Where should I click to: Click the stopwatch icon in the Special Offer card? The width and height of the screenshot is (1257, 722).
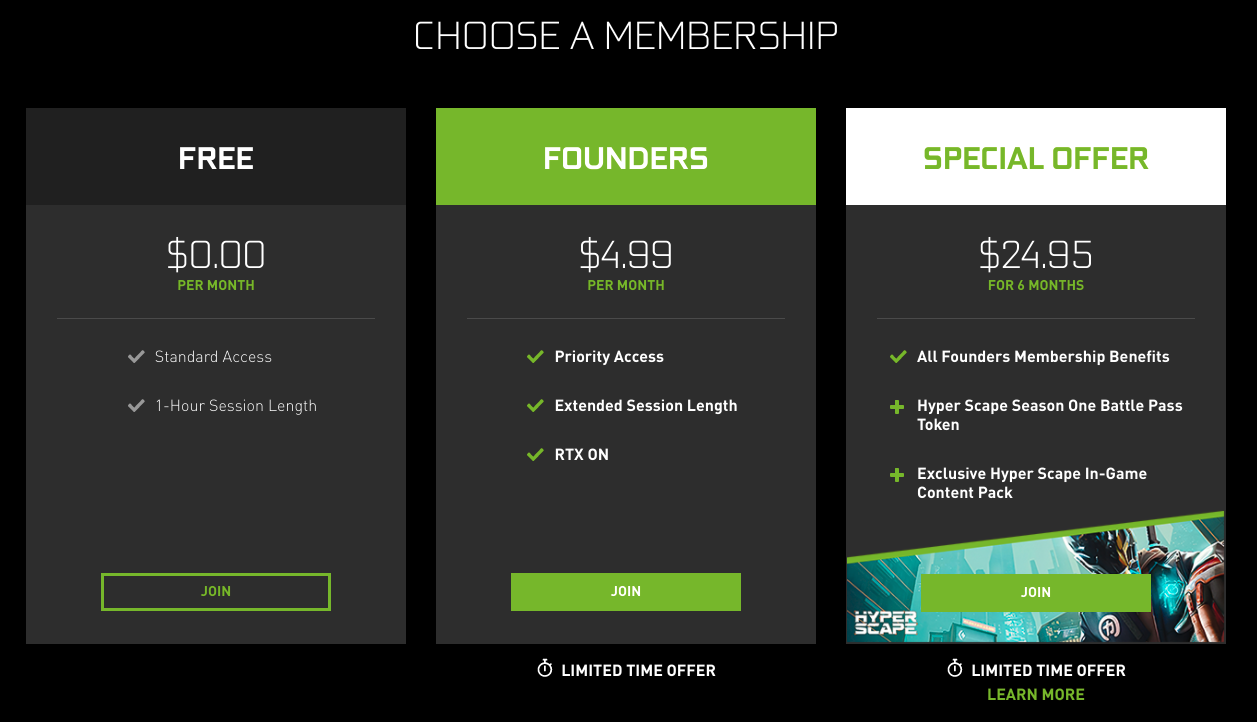pos(953,670)
